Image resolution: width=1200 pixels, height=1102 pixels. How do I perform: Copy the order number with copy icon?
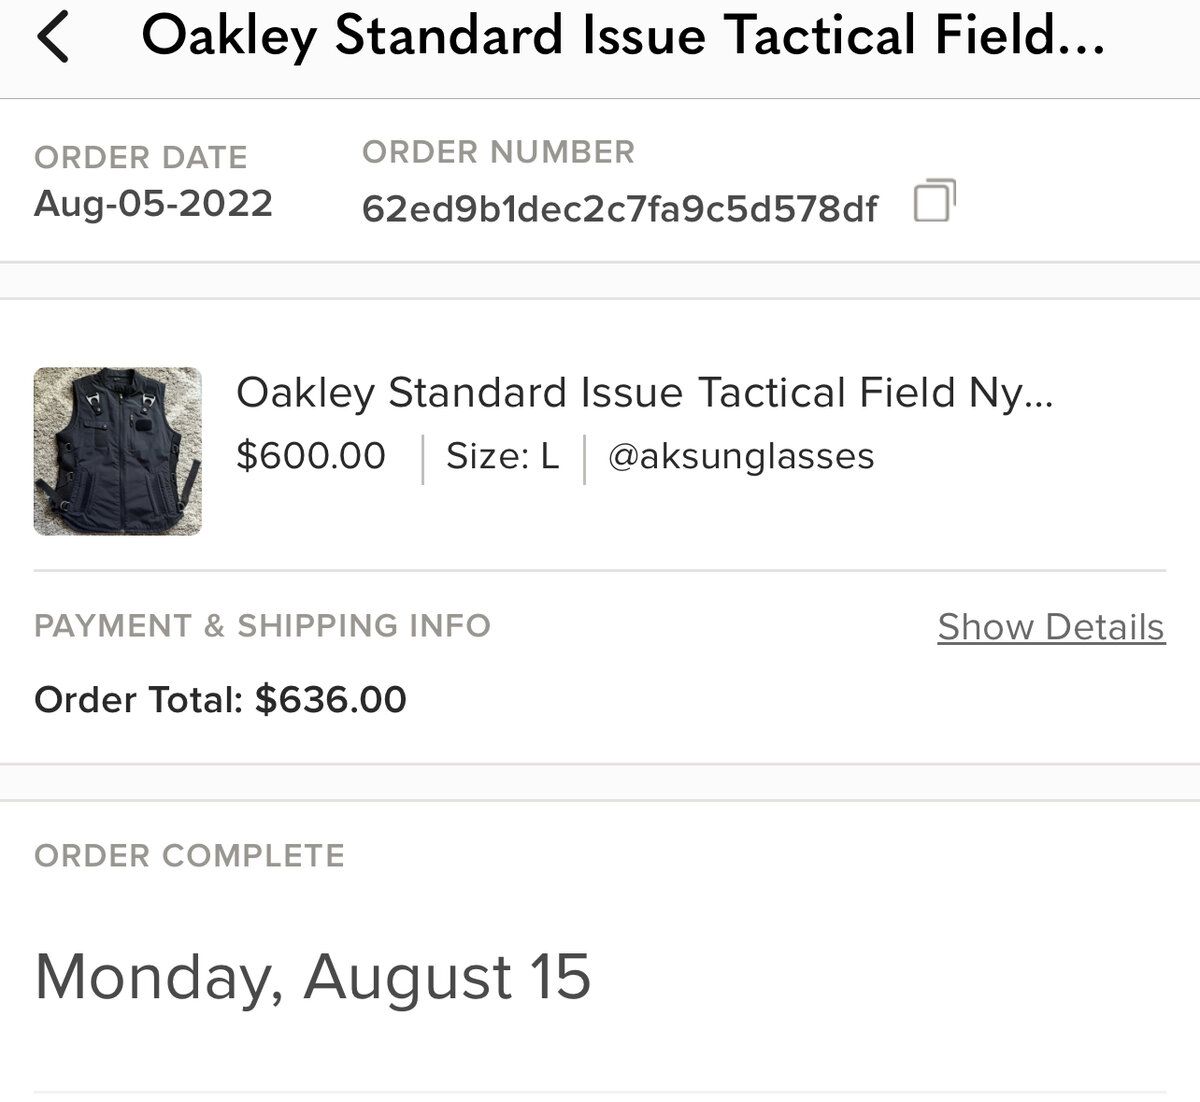[934, 201]
